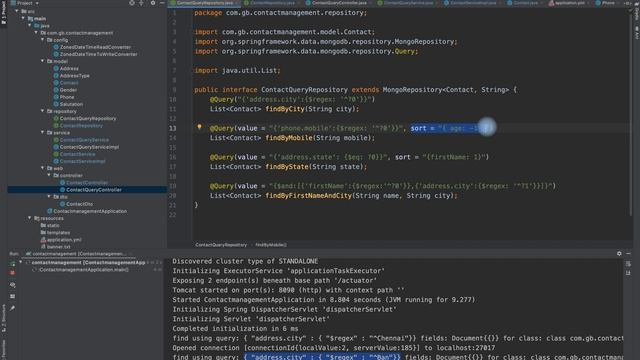Image resolution: width=640 pixels, height=360 pixels.
Task: Open Run panel settings gear
Action: pyautogui.click(x=619, y=253)
